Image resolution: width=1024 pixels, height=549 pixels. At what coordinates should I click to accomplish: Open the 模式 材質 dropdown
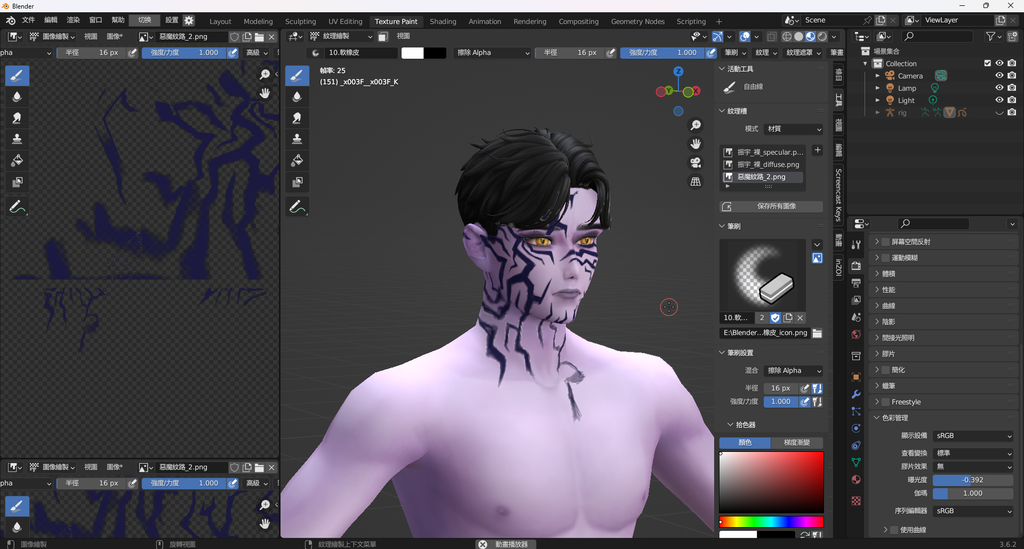pos(793,129)
